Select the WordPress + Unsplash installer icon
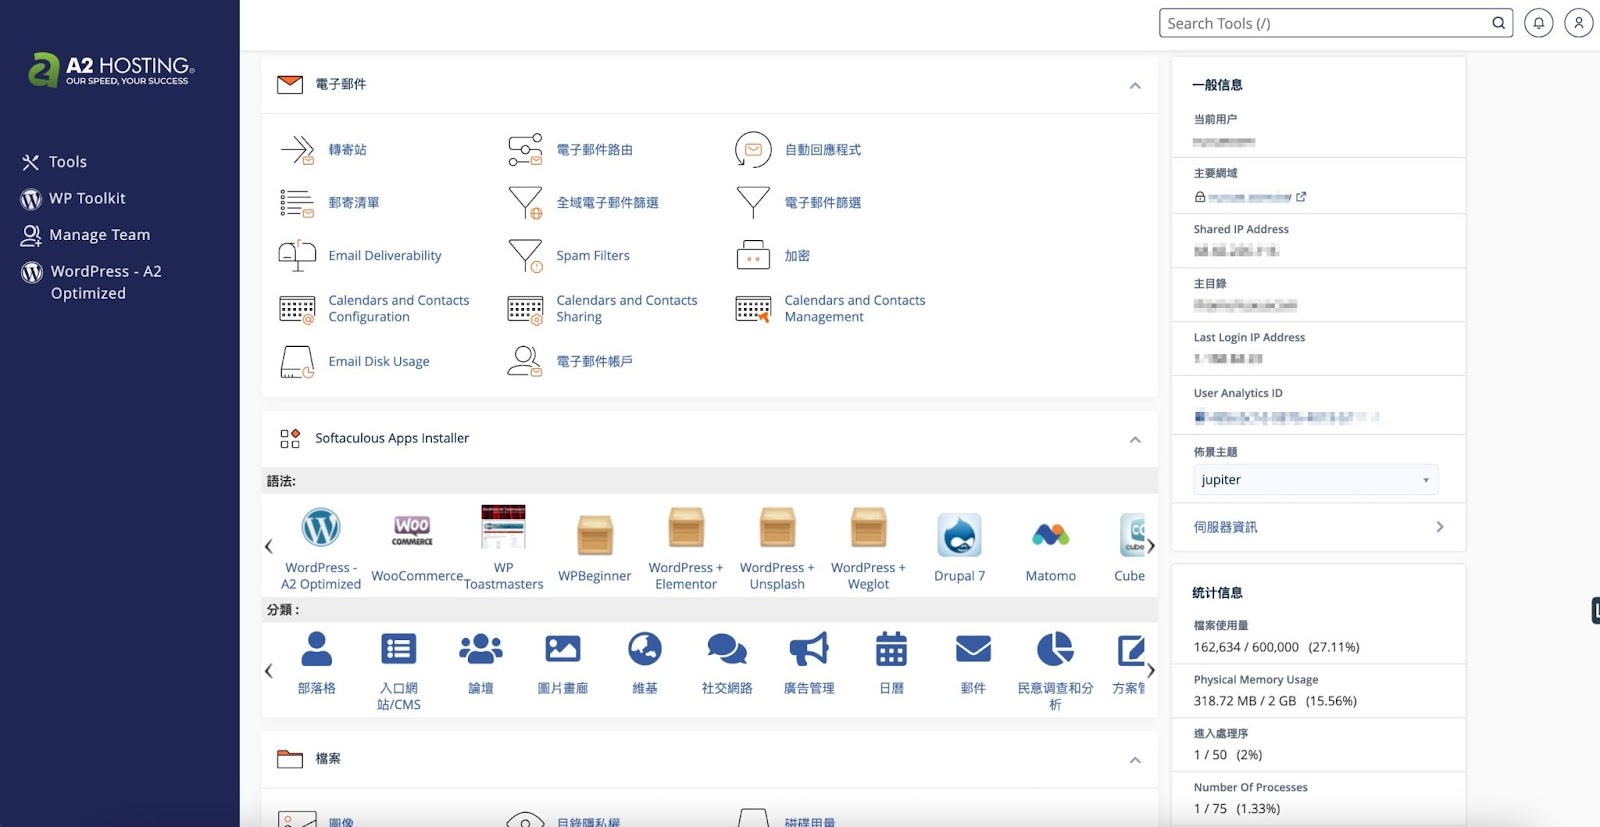Screen dimensions: 1600x827 coord(777,527)
